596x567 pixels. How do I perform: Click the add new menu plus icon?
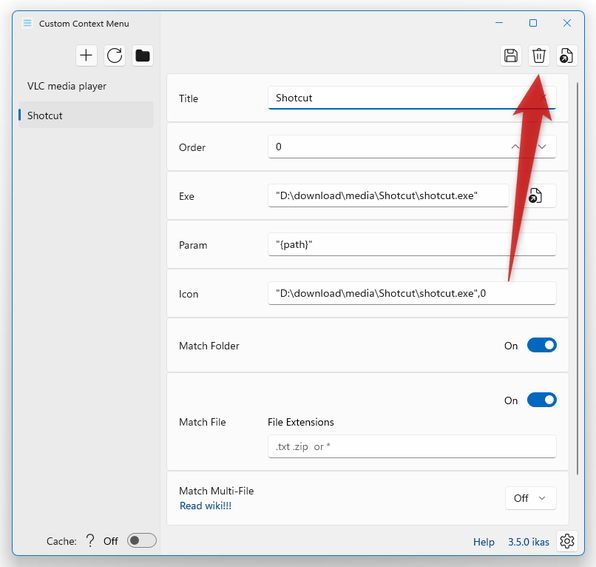click(x=86, y=55)
